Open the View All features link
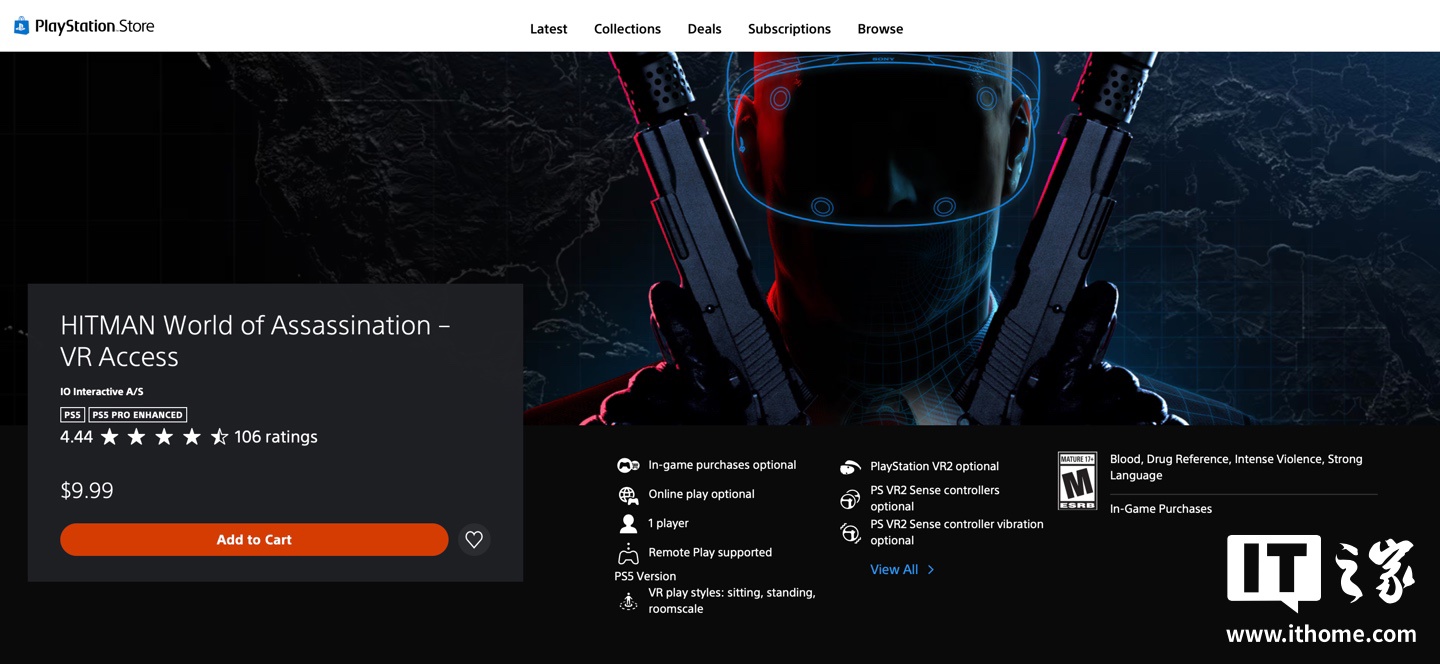The width and height of the screenshot is (1440, 664). click(x=893, y=570)
